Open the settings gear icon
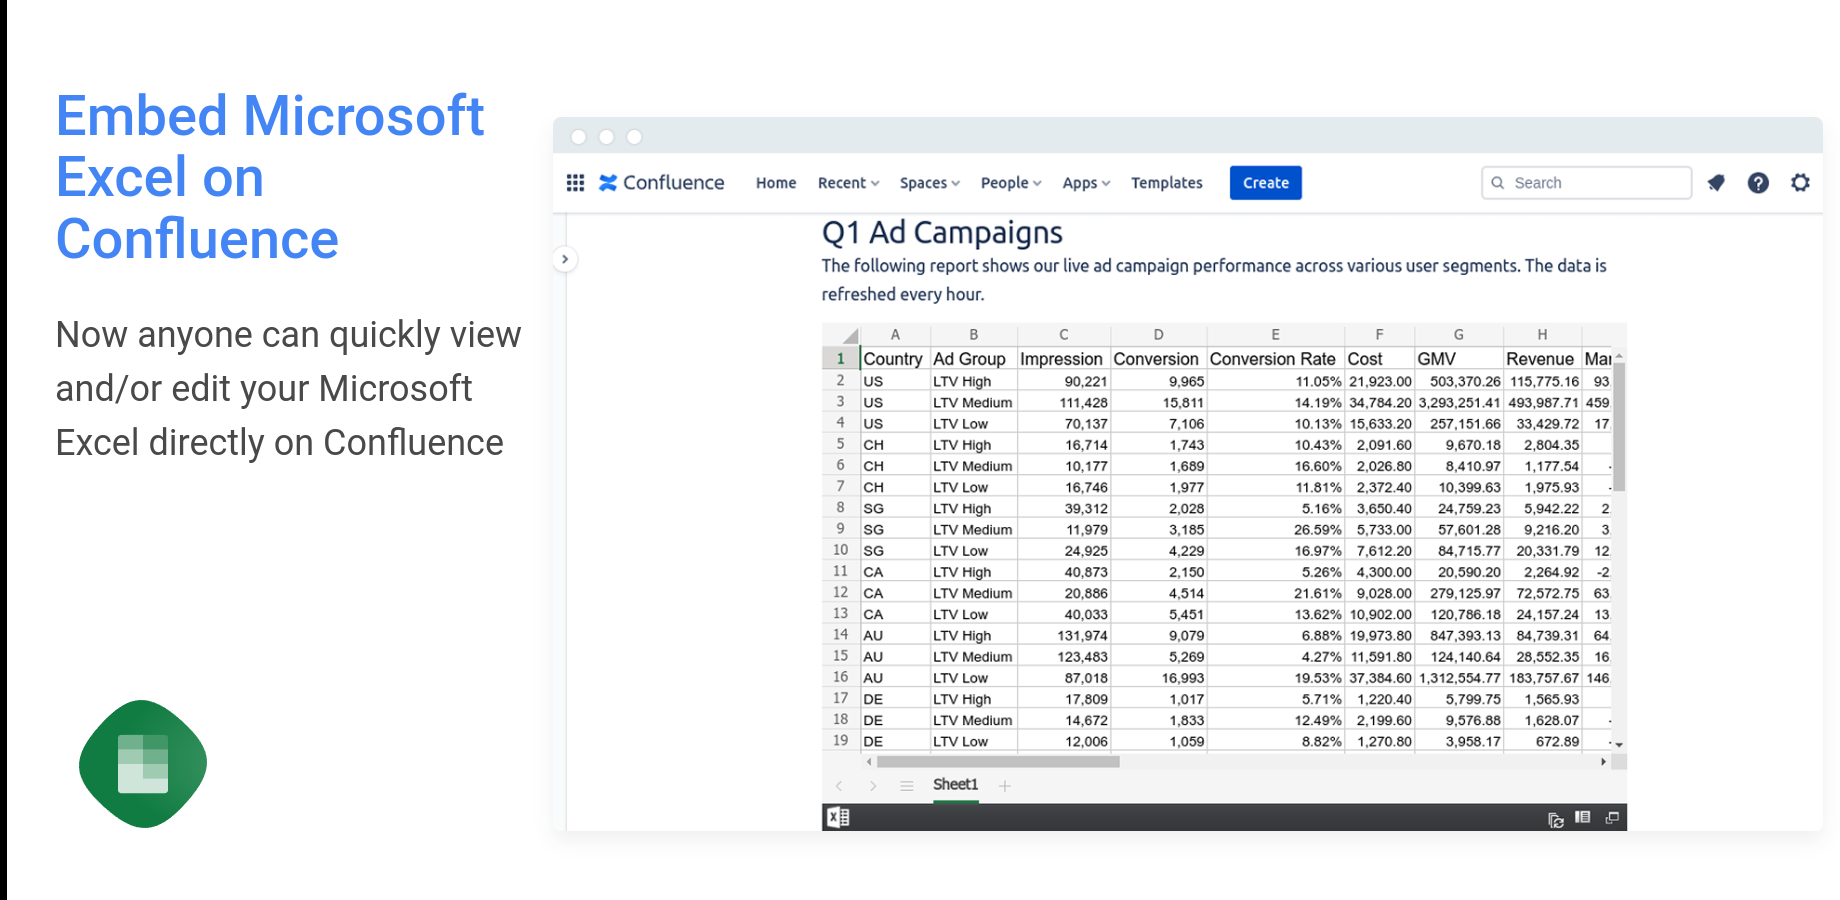Image resolution: width=1840 pixels, height=900 pixels. pyautogui.click(x=1800, y=183)
